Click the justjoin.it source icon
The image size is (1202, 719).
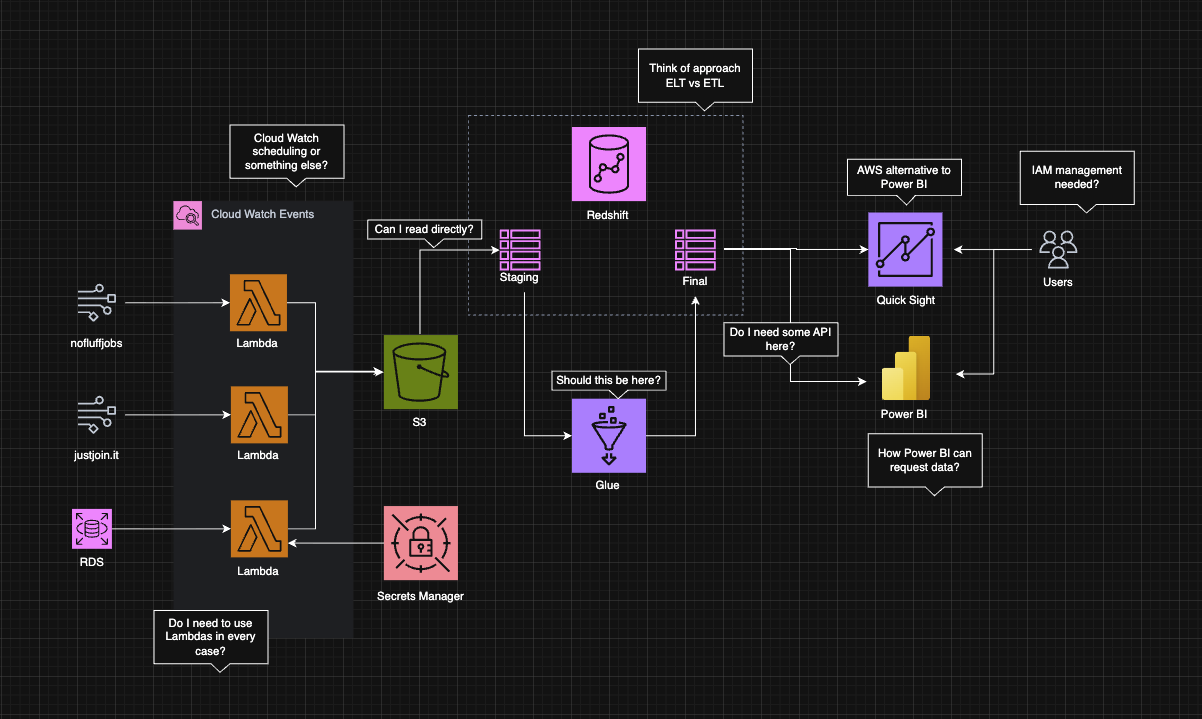coord(96,414)
